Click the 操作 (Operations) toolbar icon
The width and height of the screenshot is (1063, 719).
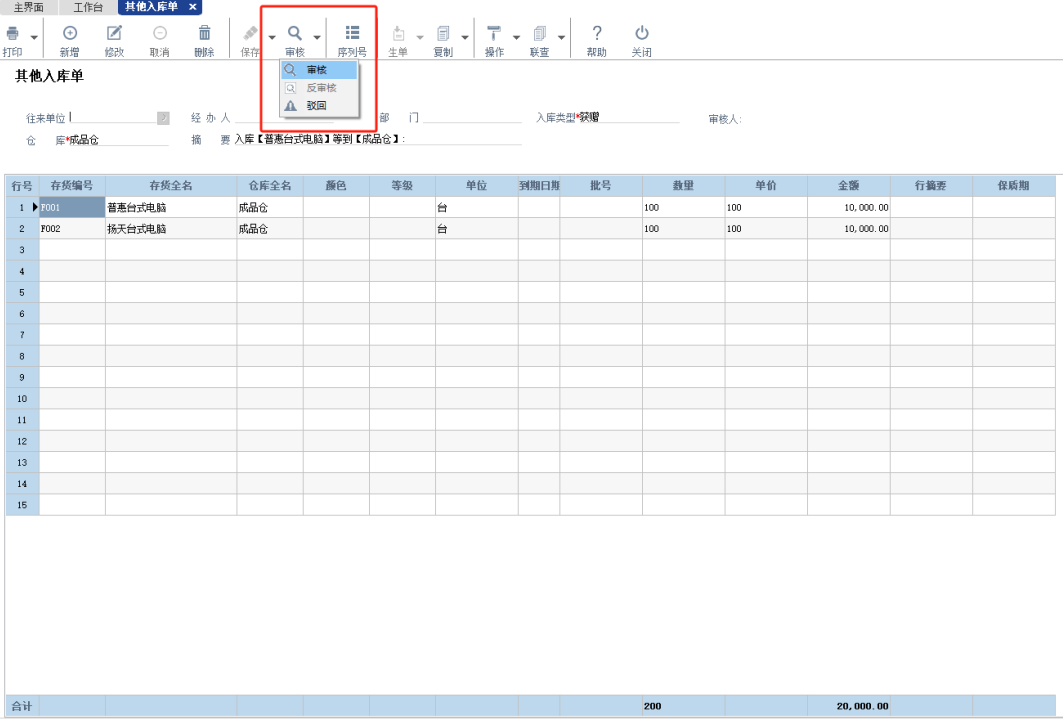click(494, 35)
